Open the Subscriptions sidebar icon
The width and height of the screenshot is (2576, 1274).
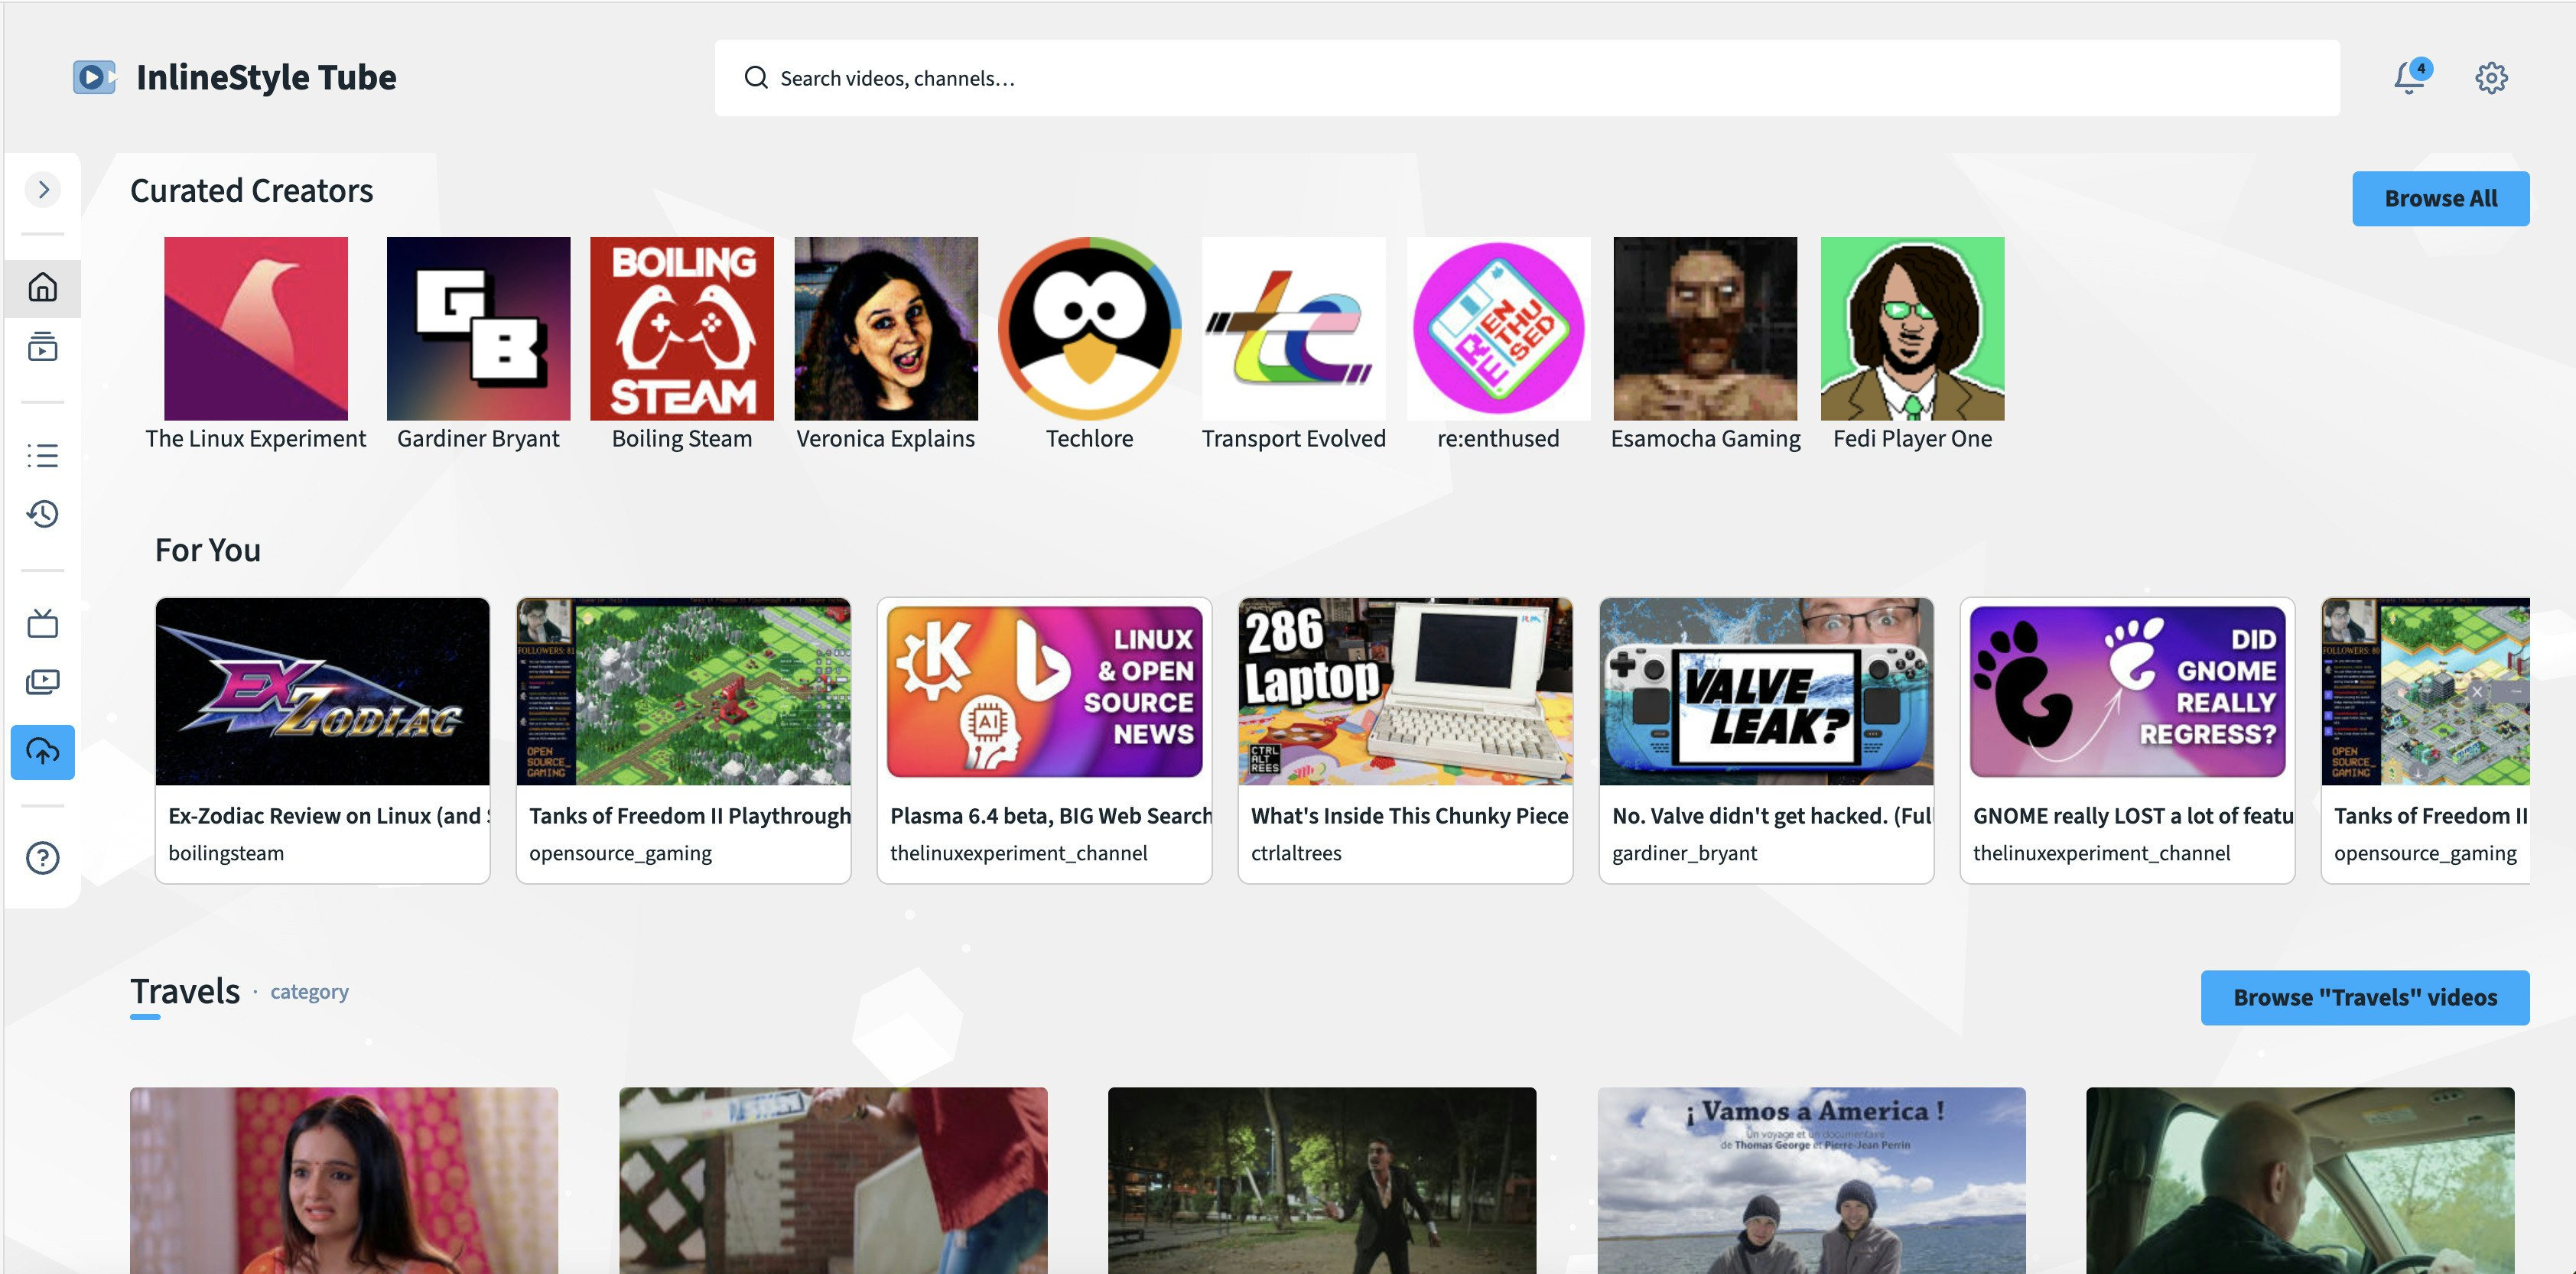tap(42, 347)
